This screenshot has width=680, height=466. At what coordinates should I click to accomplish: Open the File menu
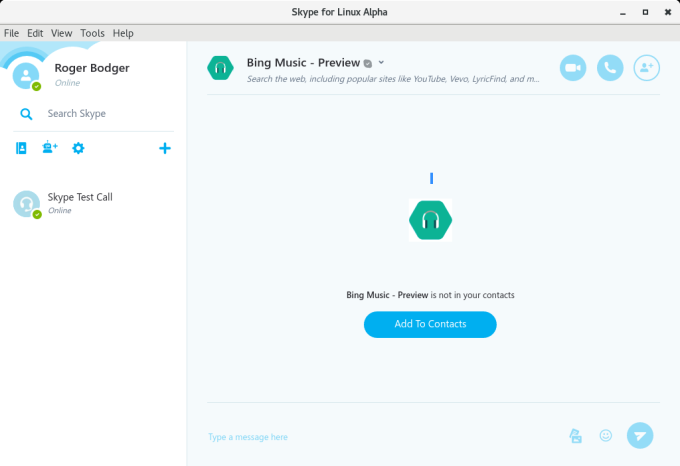tap(12, 33)
